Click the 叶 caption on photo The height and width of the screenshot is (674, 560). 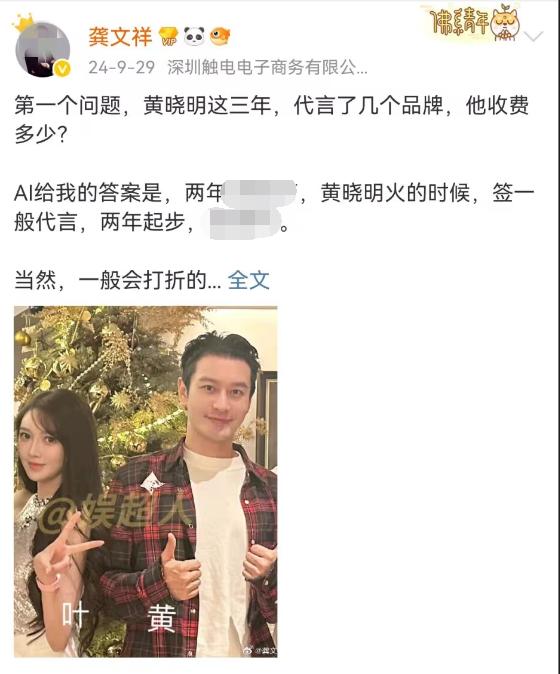coord(76,614)
